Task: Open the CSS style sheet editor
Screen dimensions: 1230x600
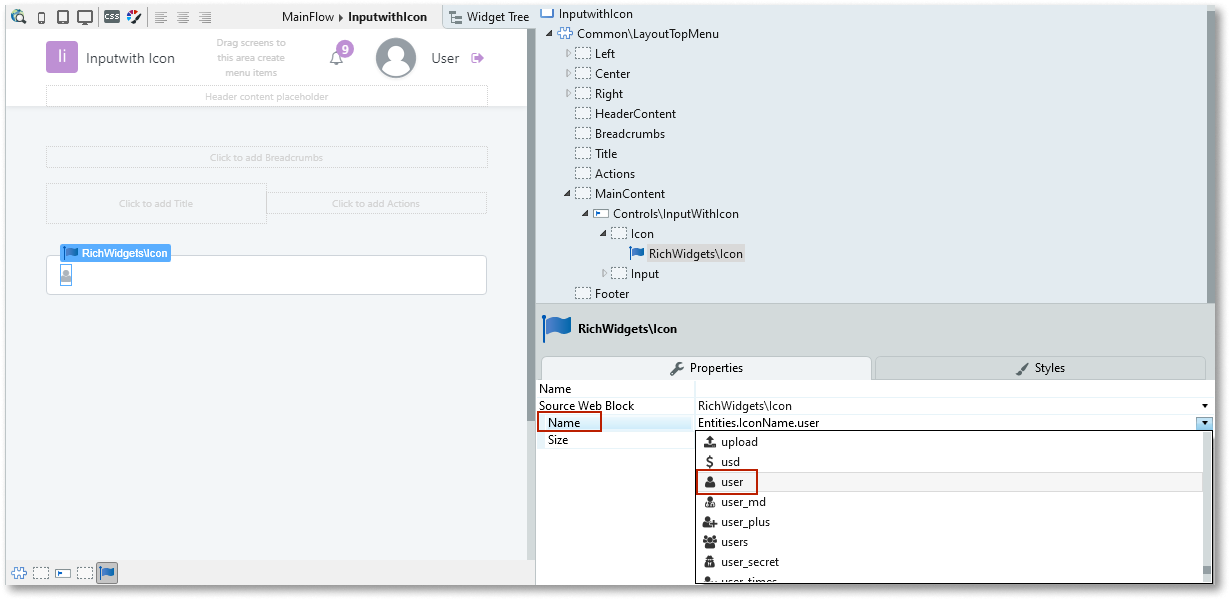Action: point(112,17)
